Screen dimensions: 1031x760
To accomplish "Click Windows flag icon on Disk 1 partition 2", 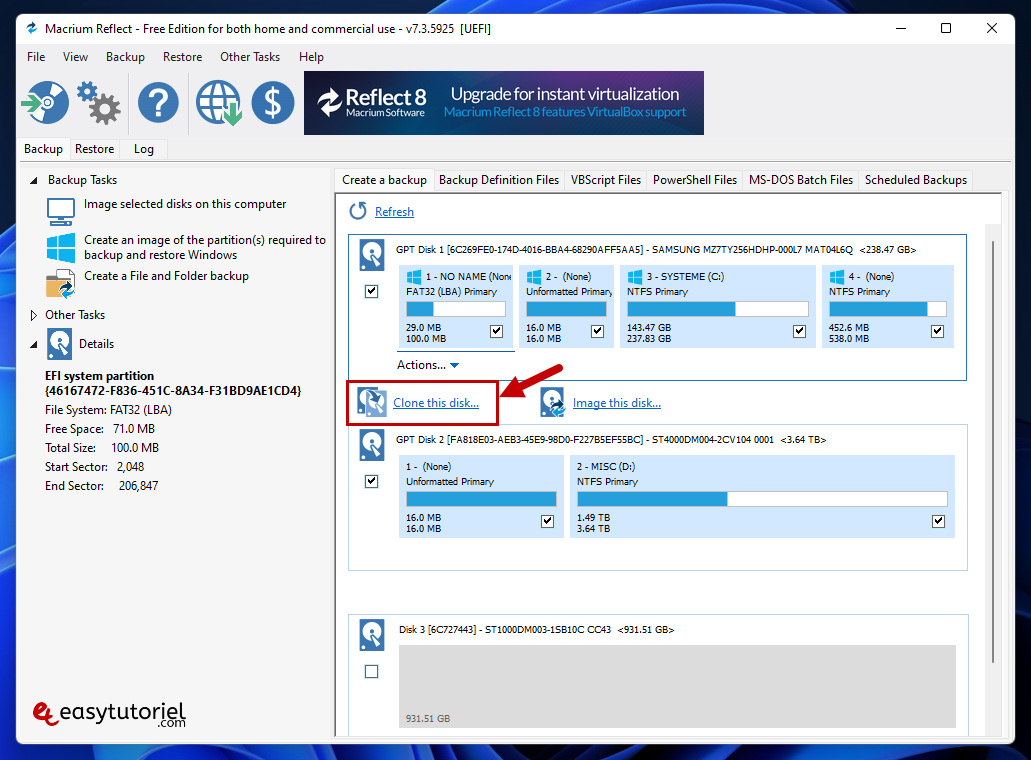I will click(x=534, y=277).
